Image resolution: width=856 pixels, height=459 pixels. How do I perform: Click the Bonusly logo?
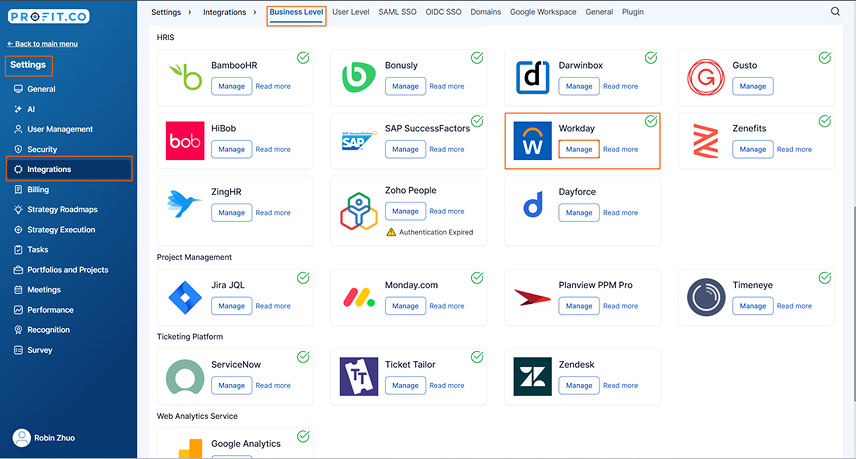click(359, 77)
